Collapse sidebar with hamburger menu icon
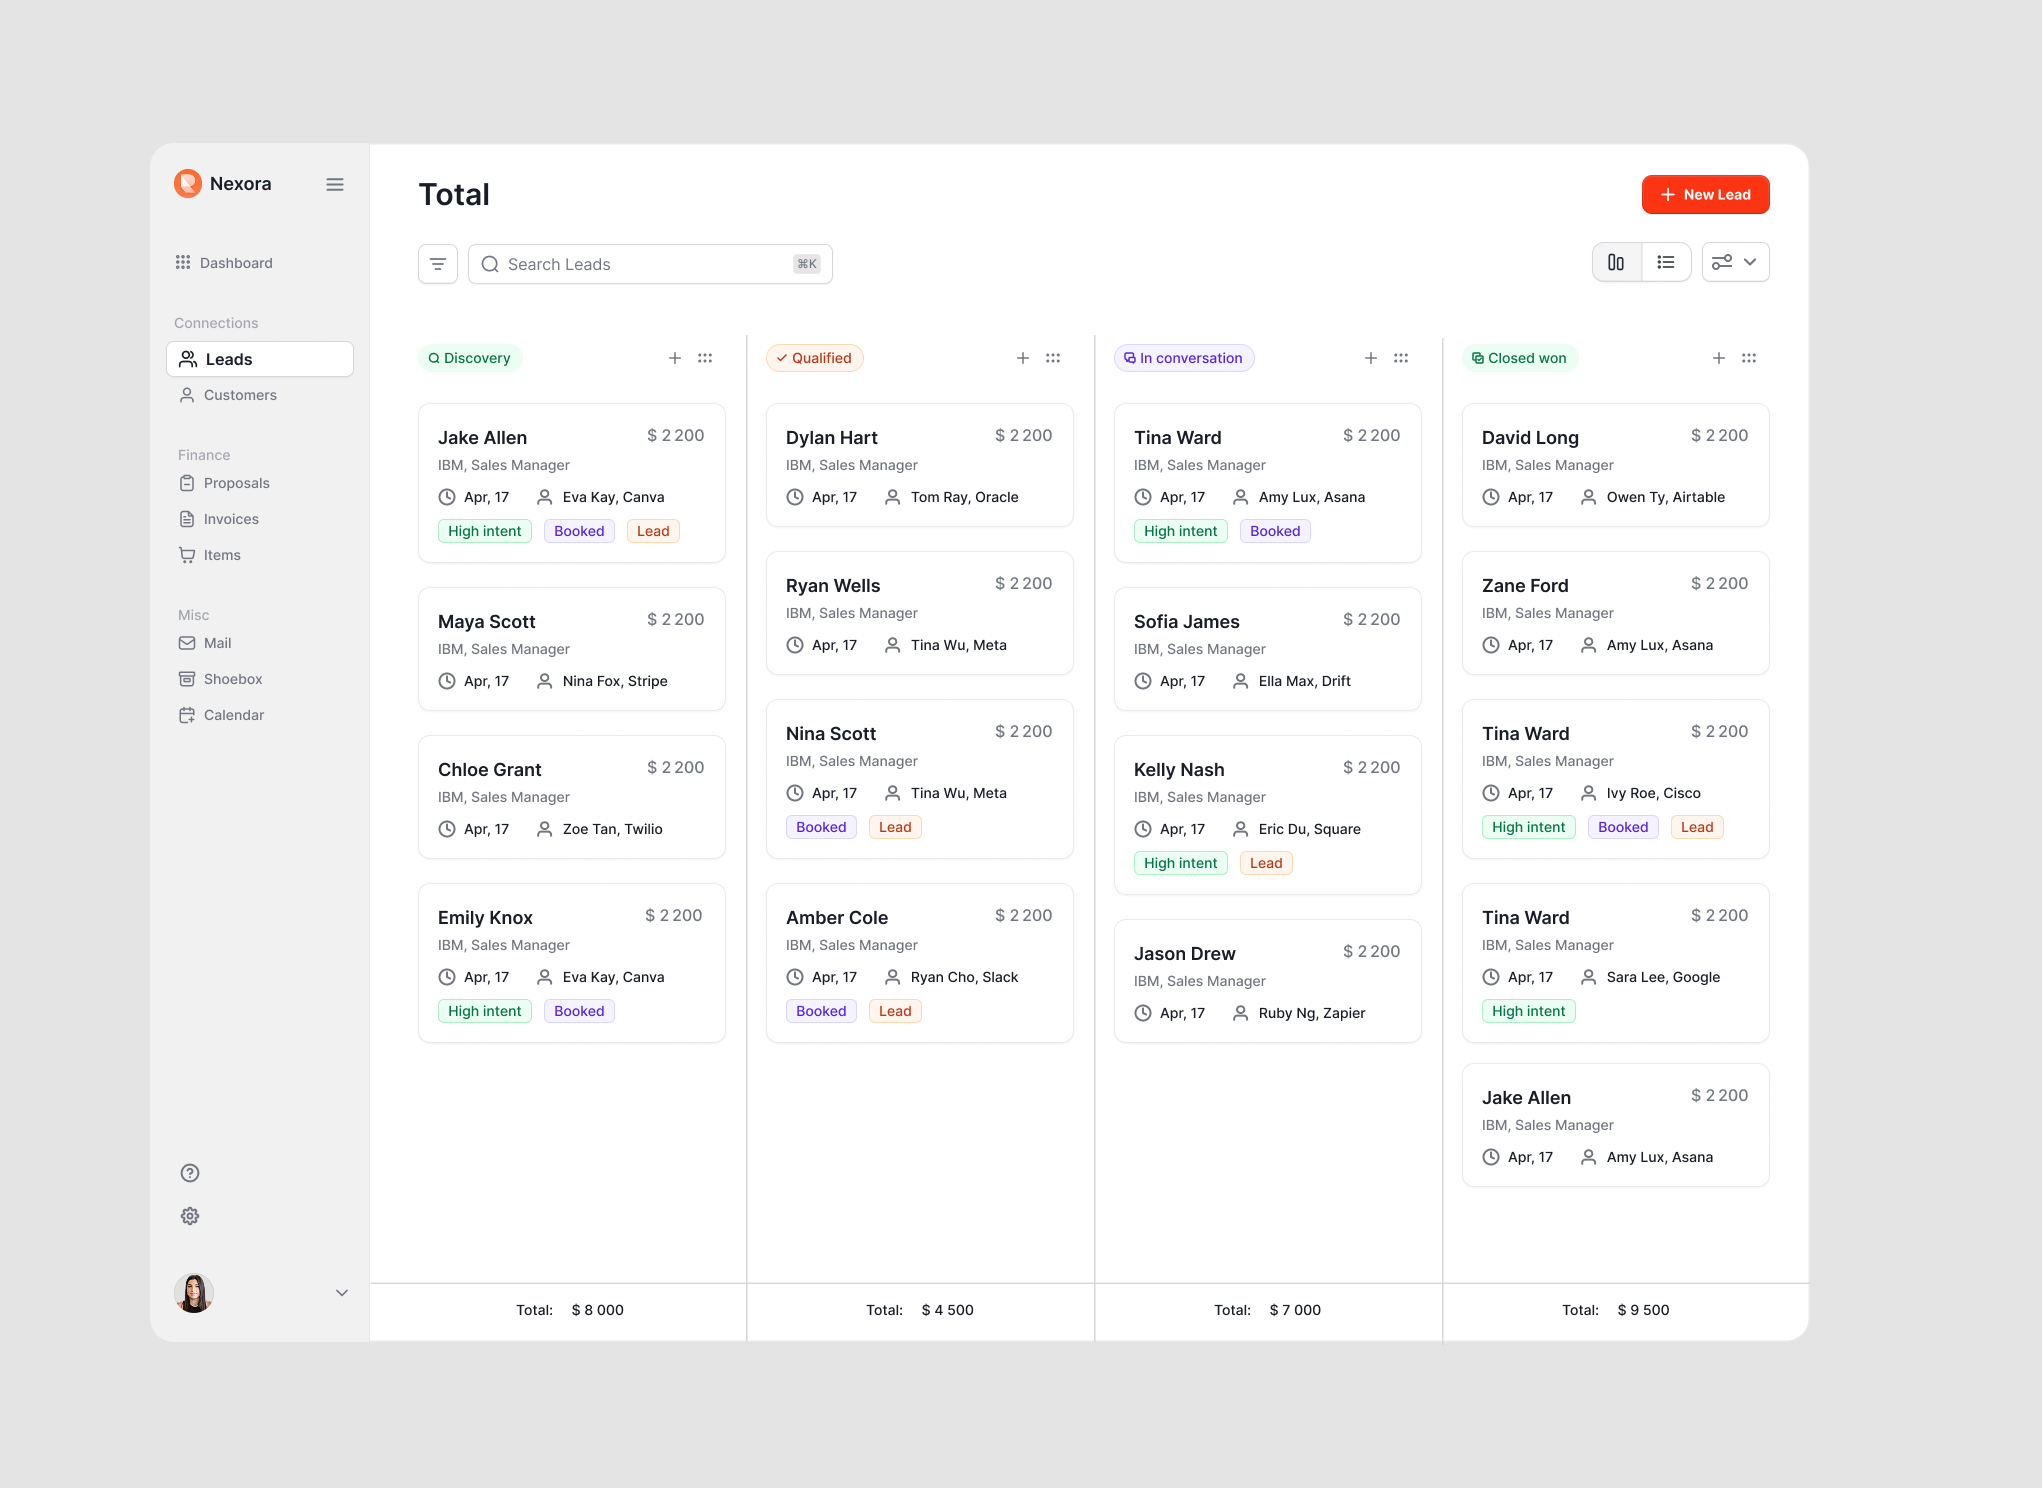The image size is (2042, 1488). 335,184
